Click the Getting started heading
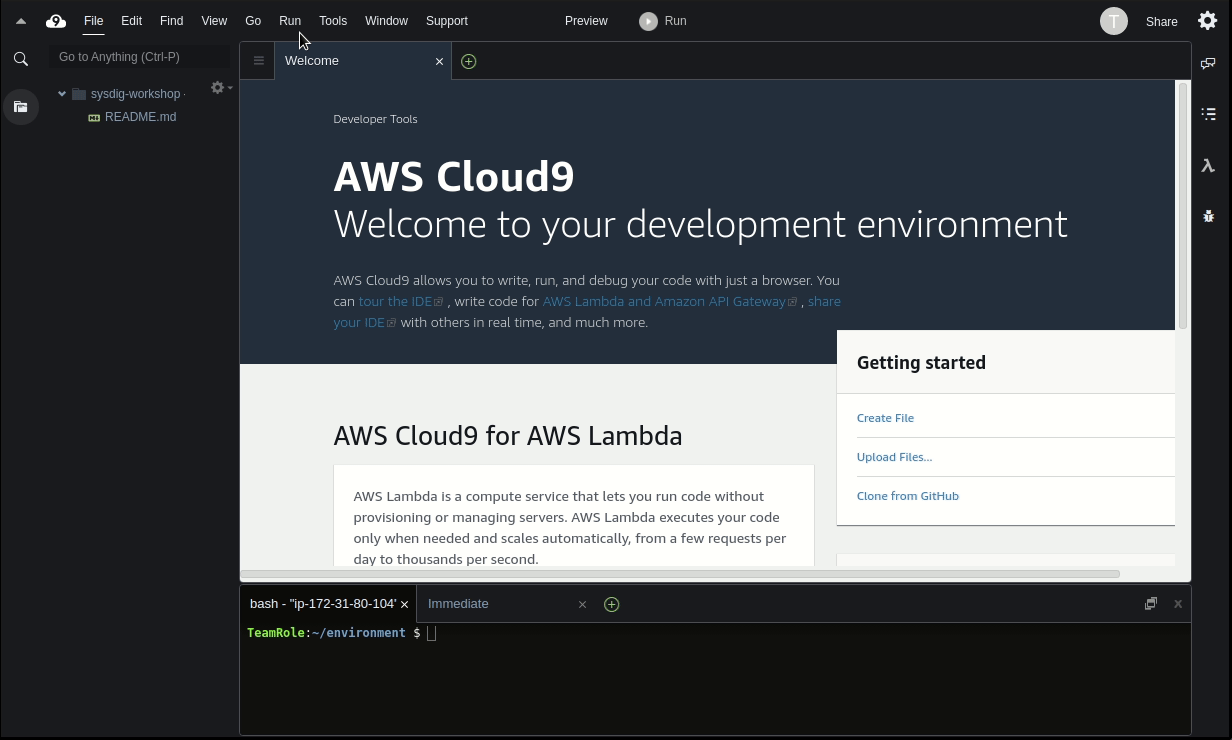The width and height of the screenshot is (1232, 740). click(921, 363)
